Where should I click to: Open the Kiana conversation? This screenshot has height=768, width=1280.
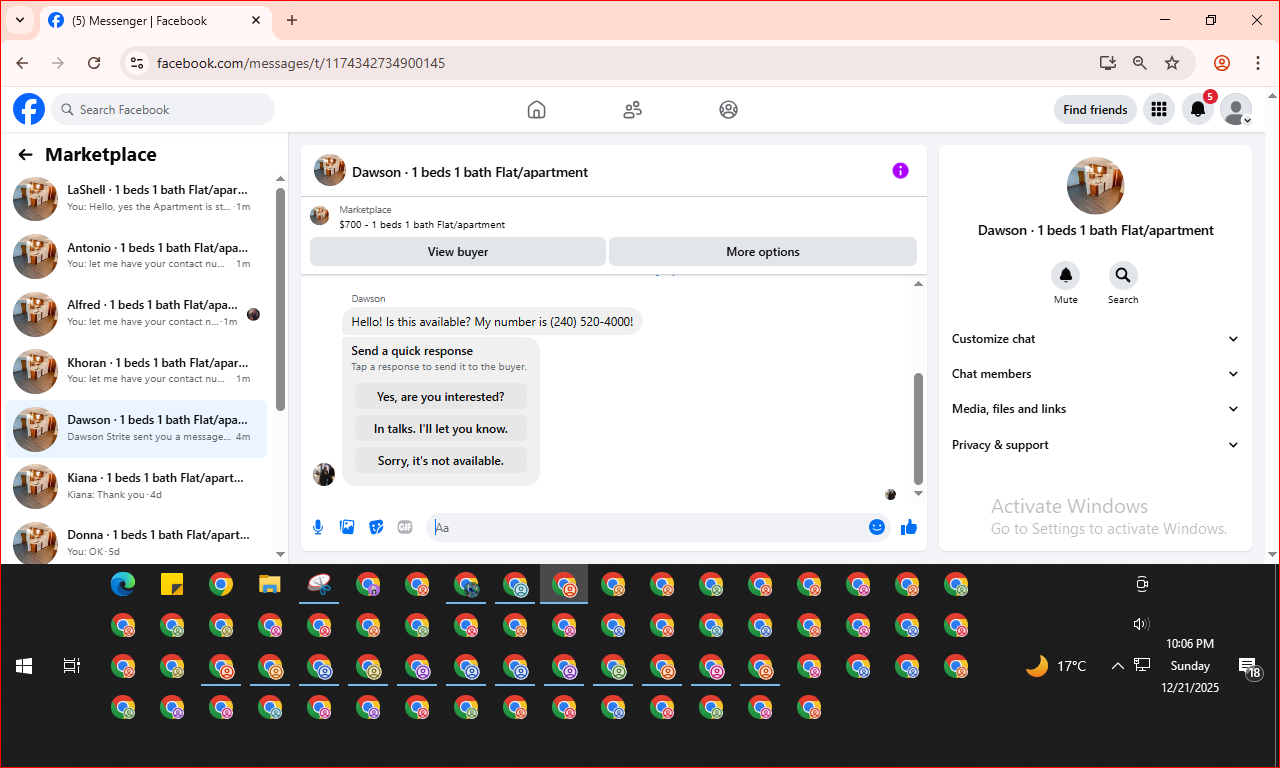pos(137,486)
